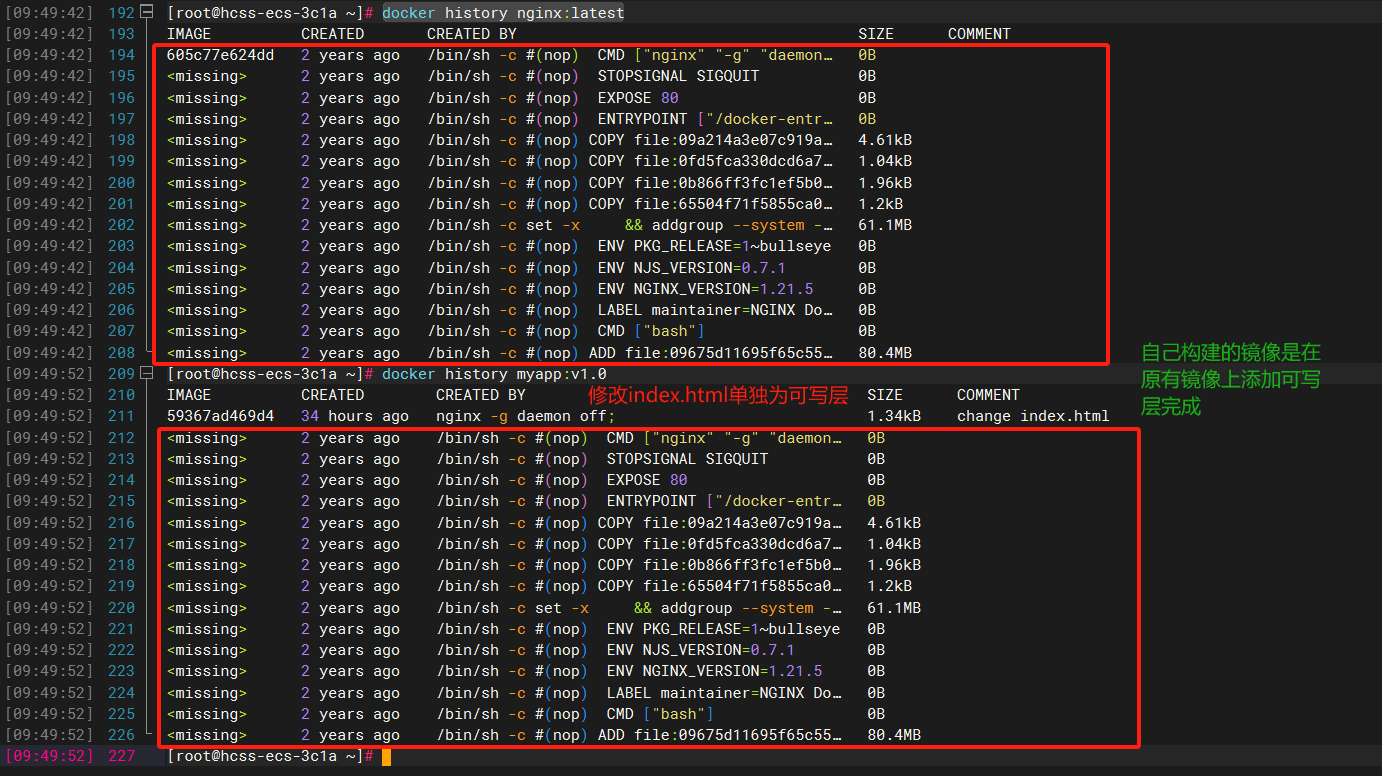The height and width of the screenshot is (776, 1382).
Task: Select the 80.4MB size on line 208
Action: [x=885, y=353]
